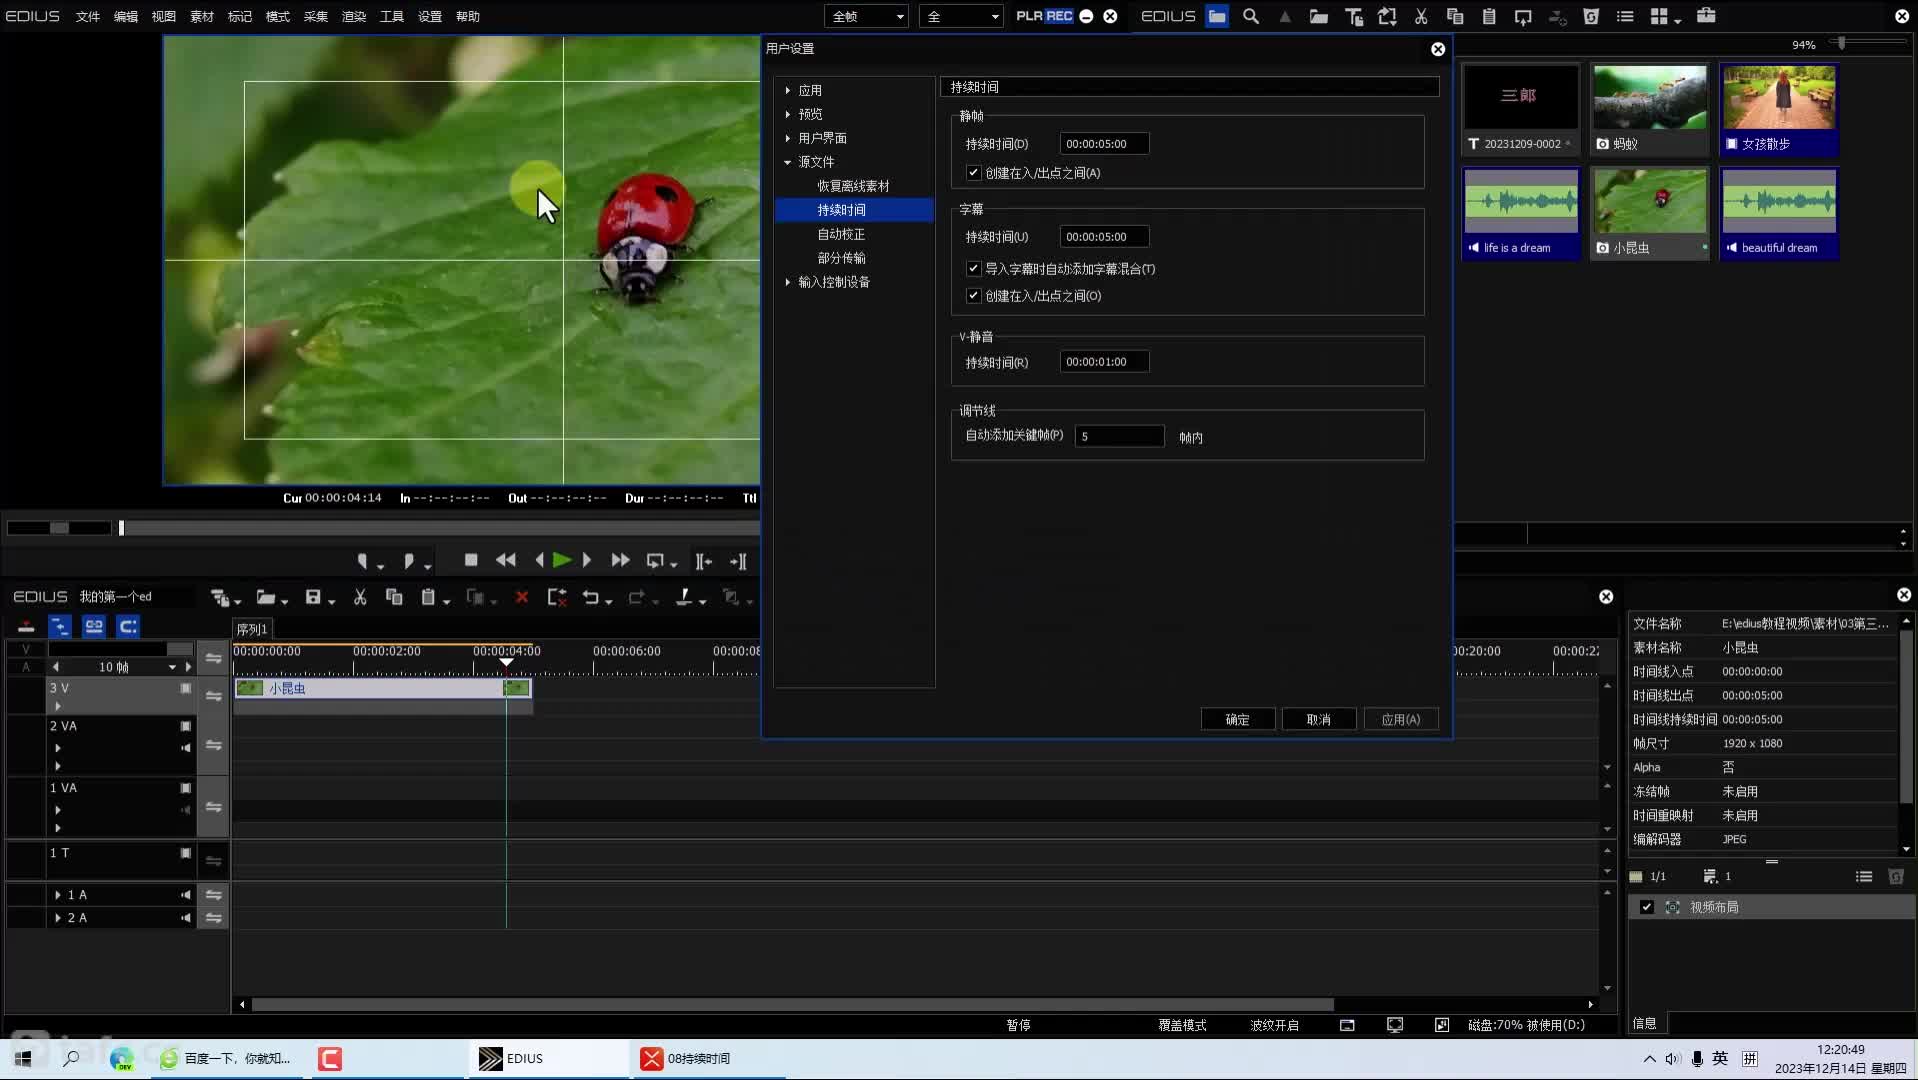Viewport: 1918px width, 1080px height.
Task: Click the Loop playback icon
Action: pos(655,561)
